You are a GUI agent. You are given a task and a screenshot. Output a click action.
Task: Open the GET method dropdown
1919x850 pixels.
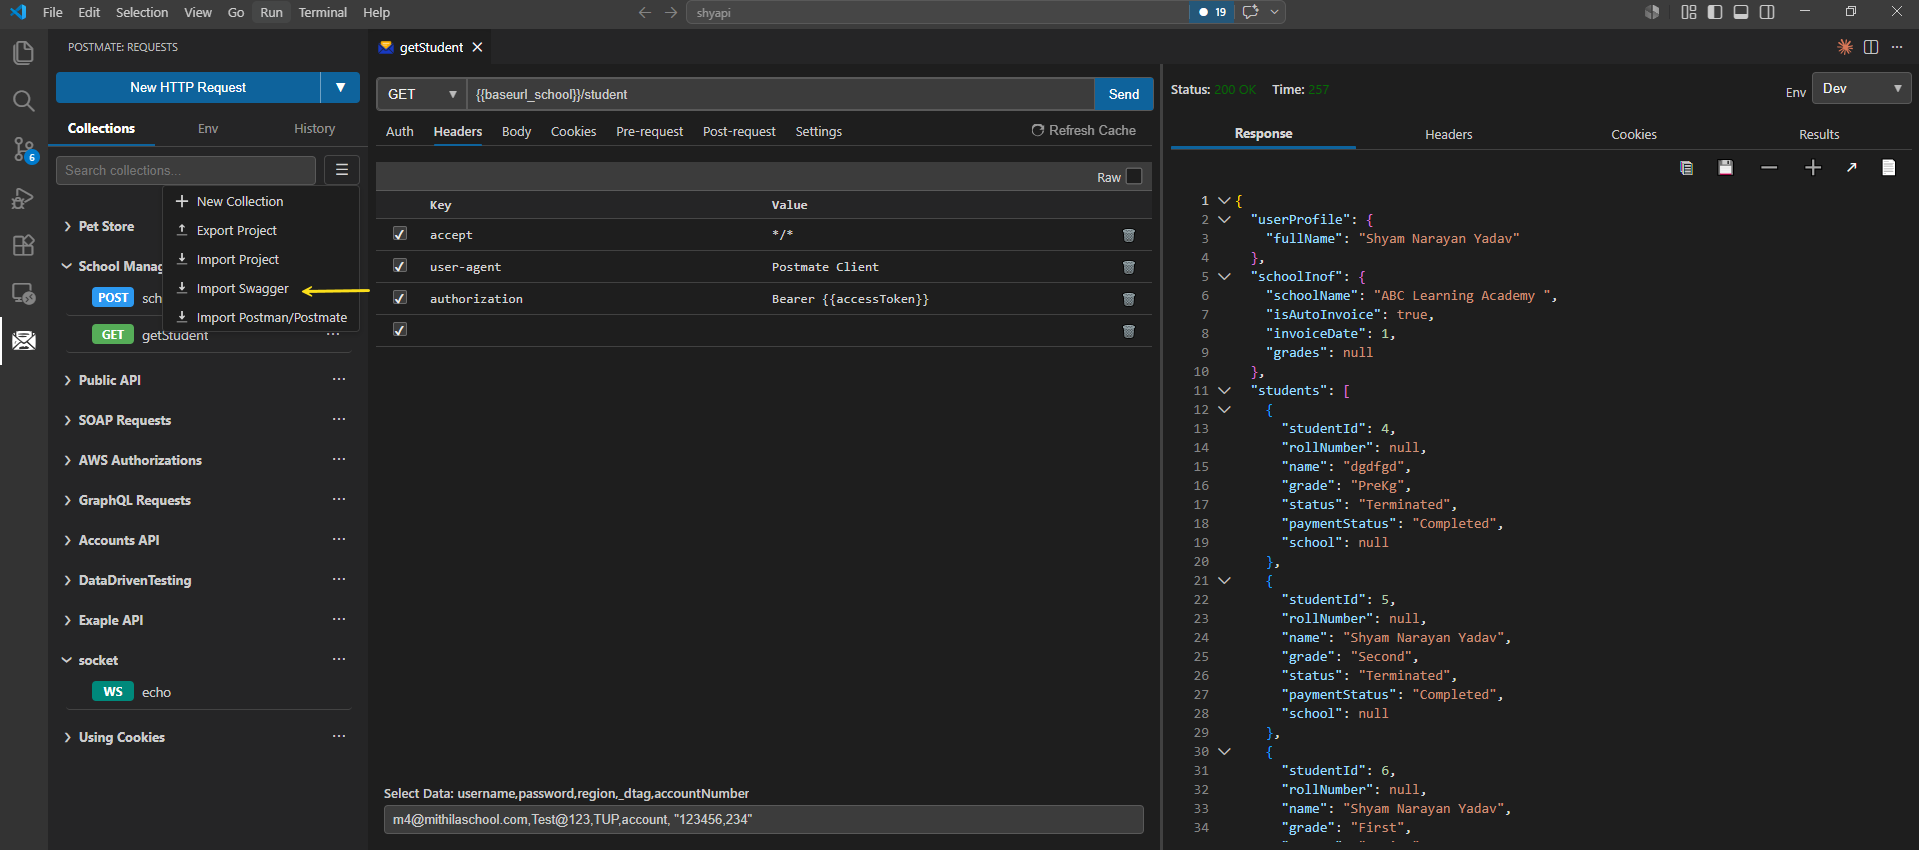point(422,94)
